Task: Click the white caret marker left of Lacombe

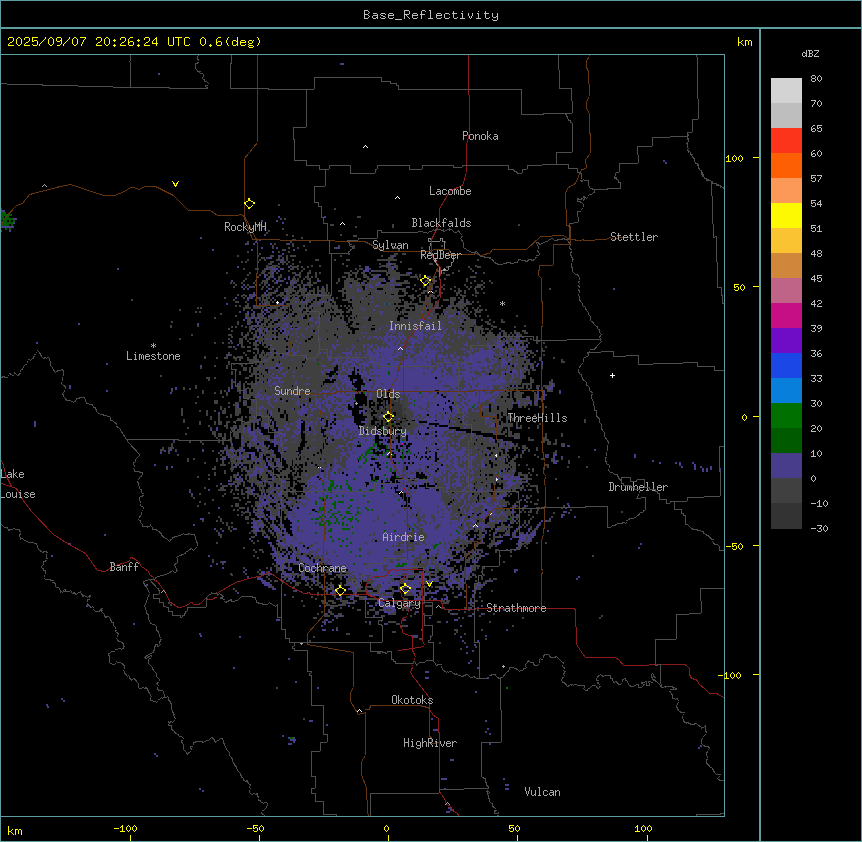Action: point(397,198)
